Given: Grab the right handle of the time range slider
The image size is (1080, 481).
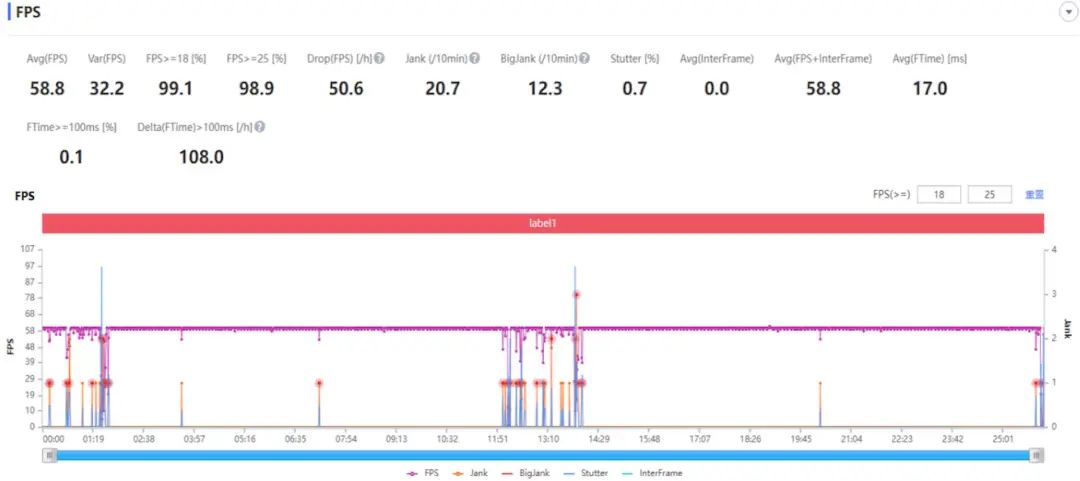Looking at the screenshot, I should click(x=1037, y=455).
